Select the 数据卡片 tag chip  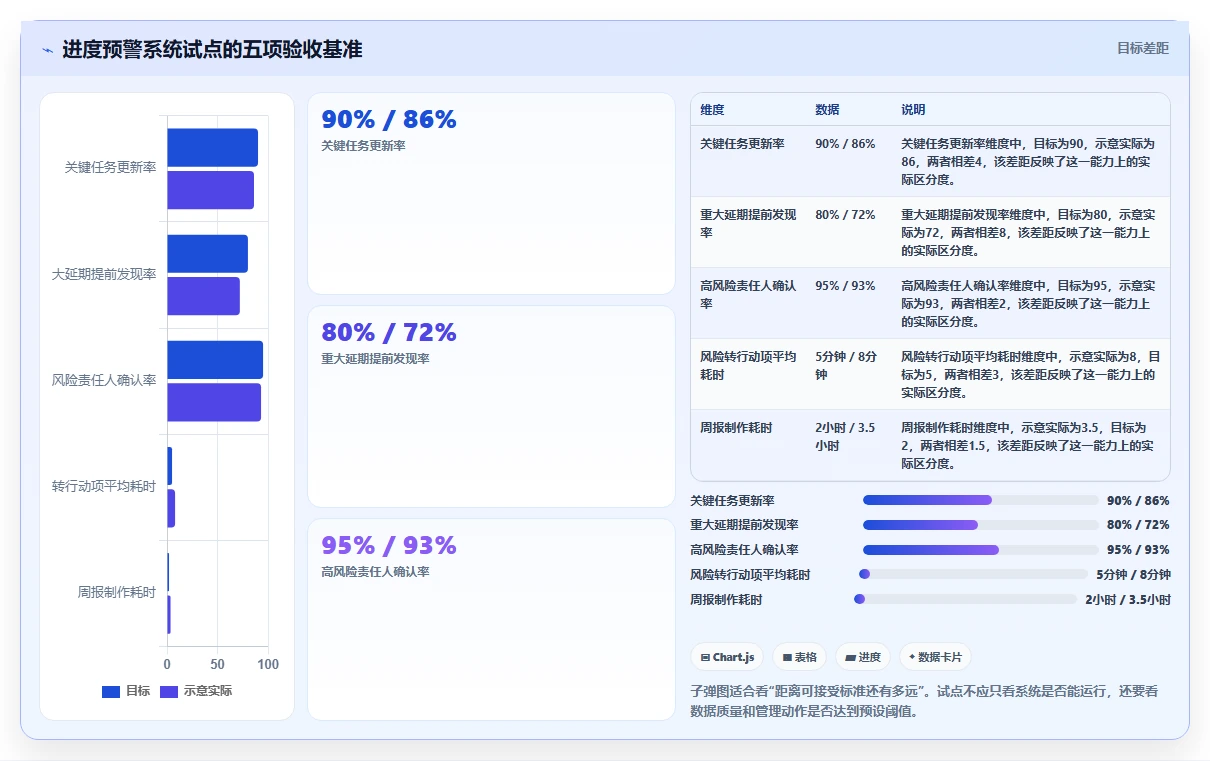tap(935, 657)
